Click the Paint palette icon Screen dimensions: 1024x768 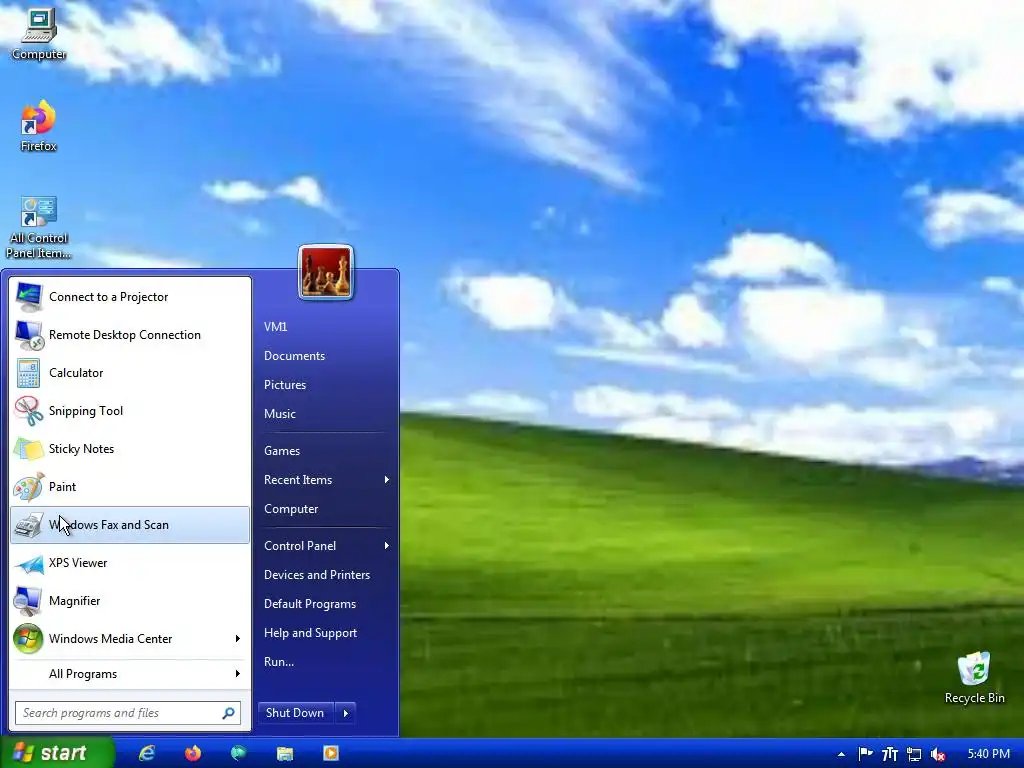click(28, 487)
